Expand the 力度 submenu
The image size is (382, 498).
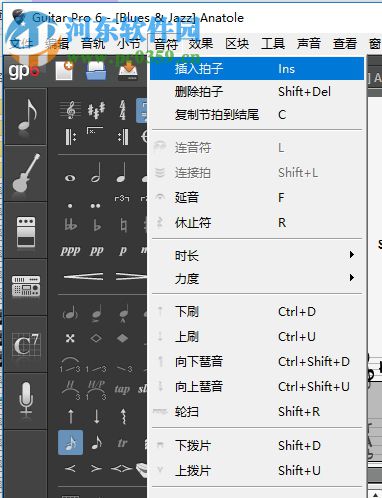click(x=257, y=278)
